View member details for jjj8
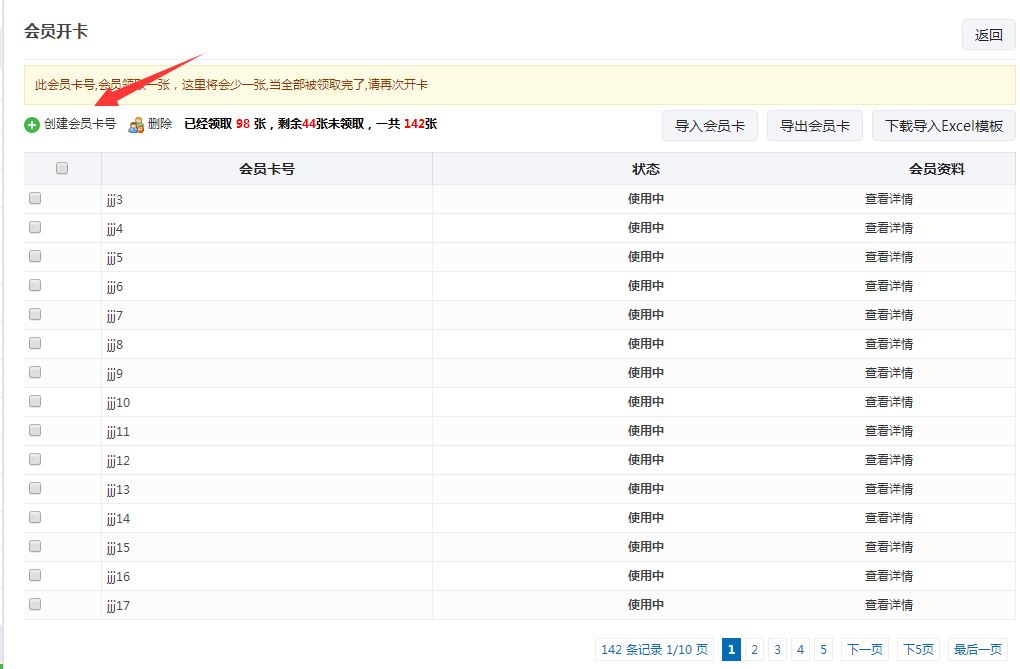Viewport: 1020px width, 669px height. pos(889,344)
